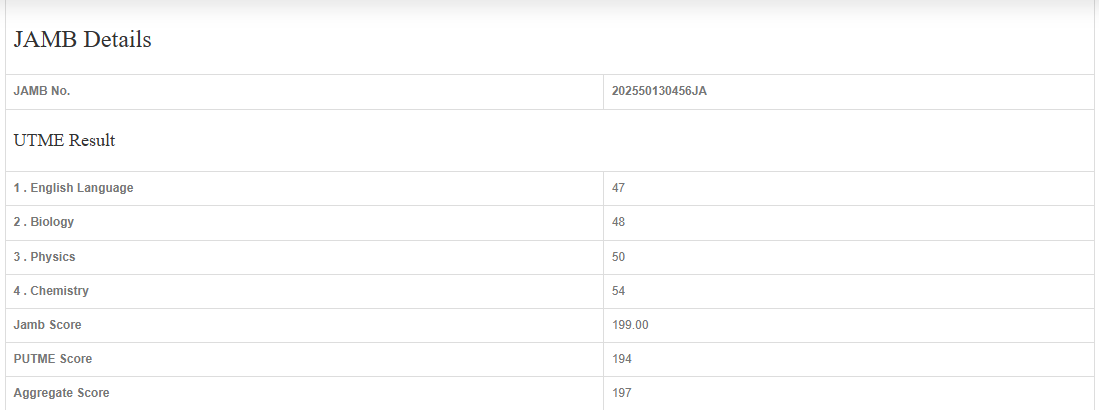Screen dimensions: 1099x410
Task: Click the Jamb Score label
Action: pyautogui.click(x=48, y=325)
